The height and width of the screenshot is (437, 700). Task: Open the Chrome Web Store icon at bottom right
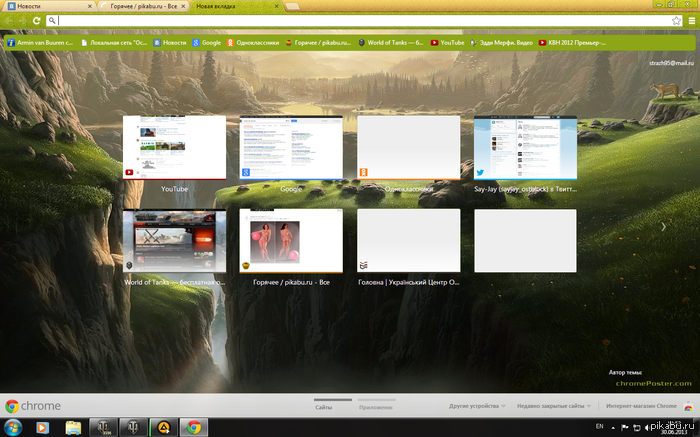[688, 406]
